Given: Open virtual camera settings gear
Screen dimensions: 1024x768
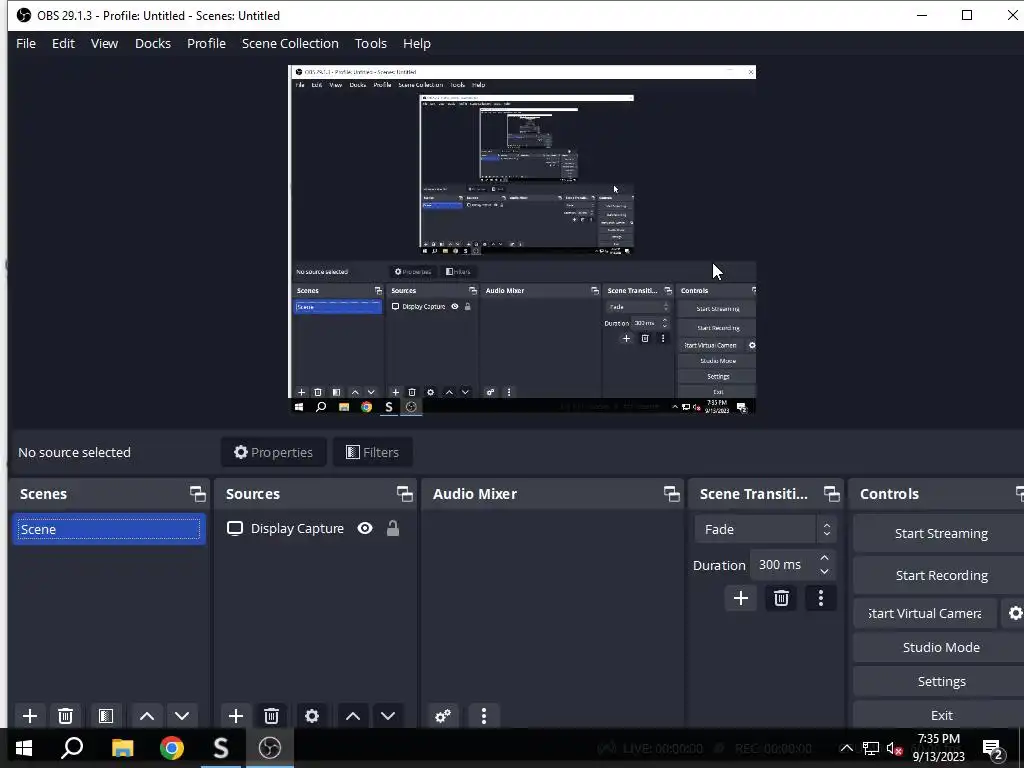Looking at the screenshot, I should coord(1014,613).
